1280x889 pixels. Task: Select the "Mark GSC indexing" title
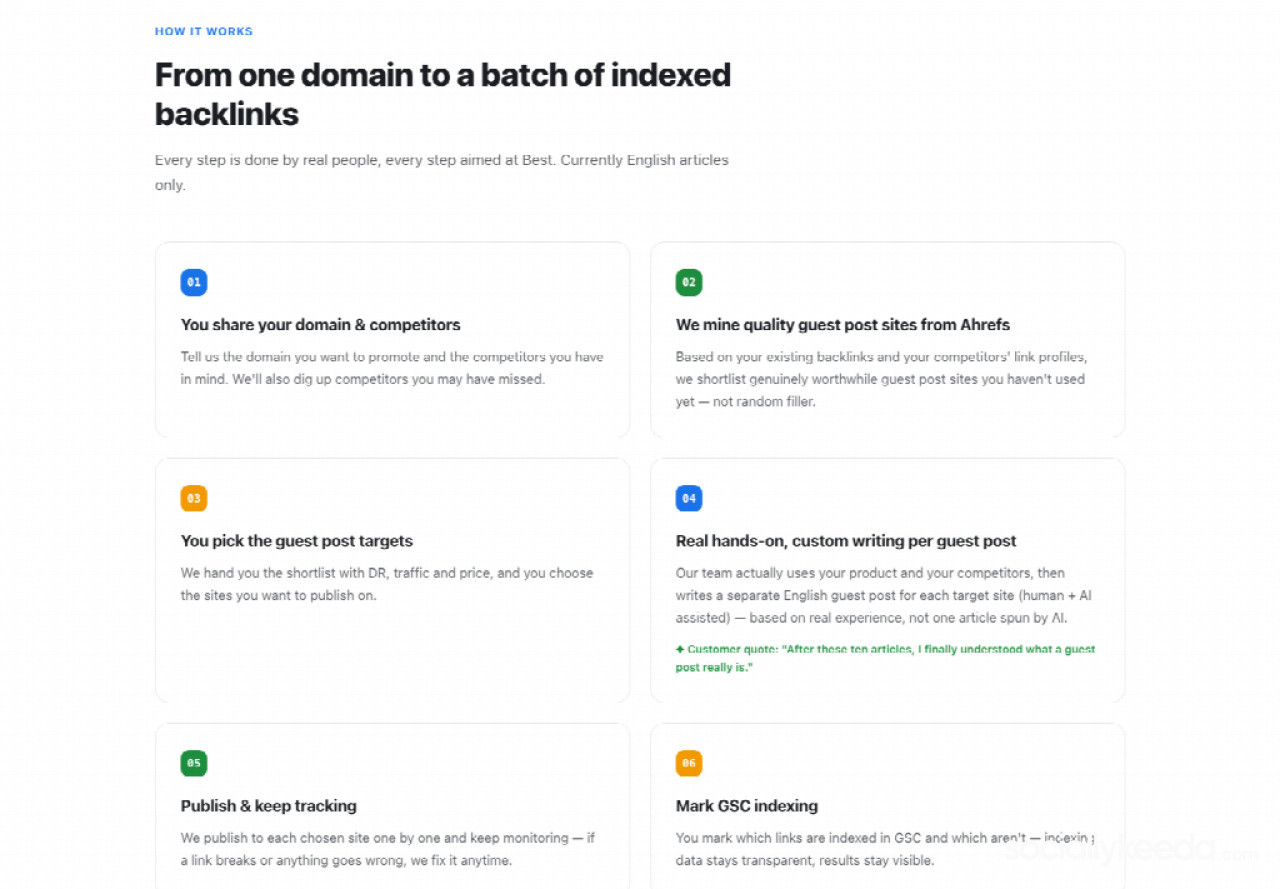[x=747, y=806]
